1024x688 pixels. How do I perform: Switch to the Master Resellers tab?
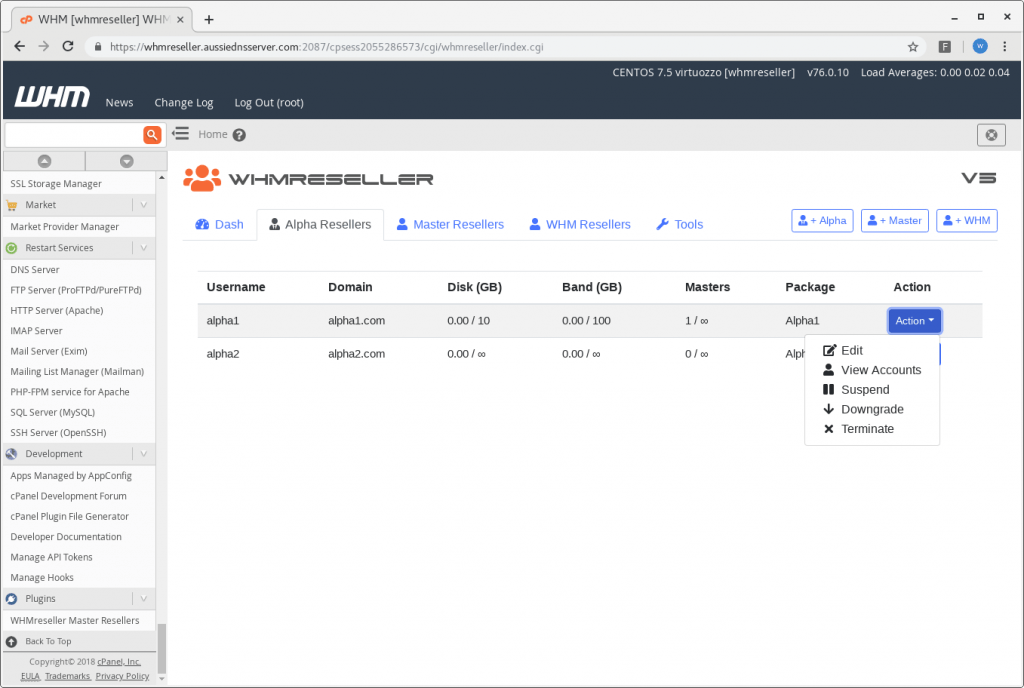tap(449, 224)
